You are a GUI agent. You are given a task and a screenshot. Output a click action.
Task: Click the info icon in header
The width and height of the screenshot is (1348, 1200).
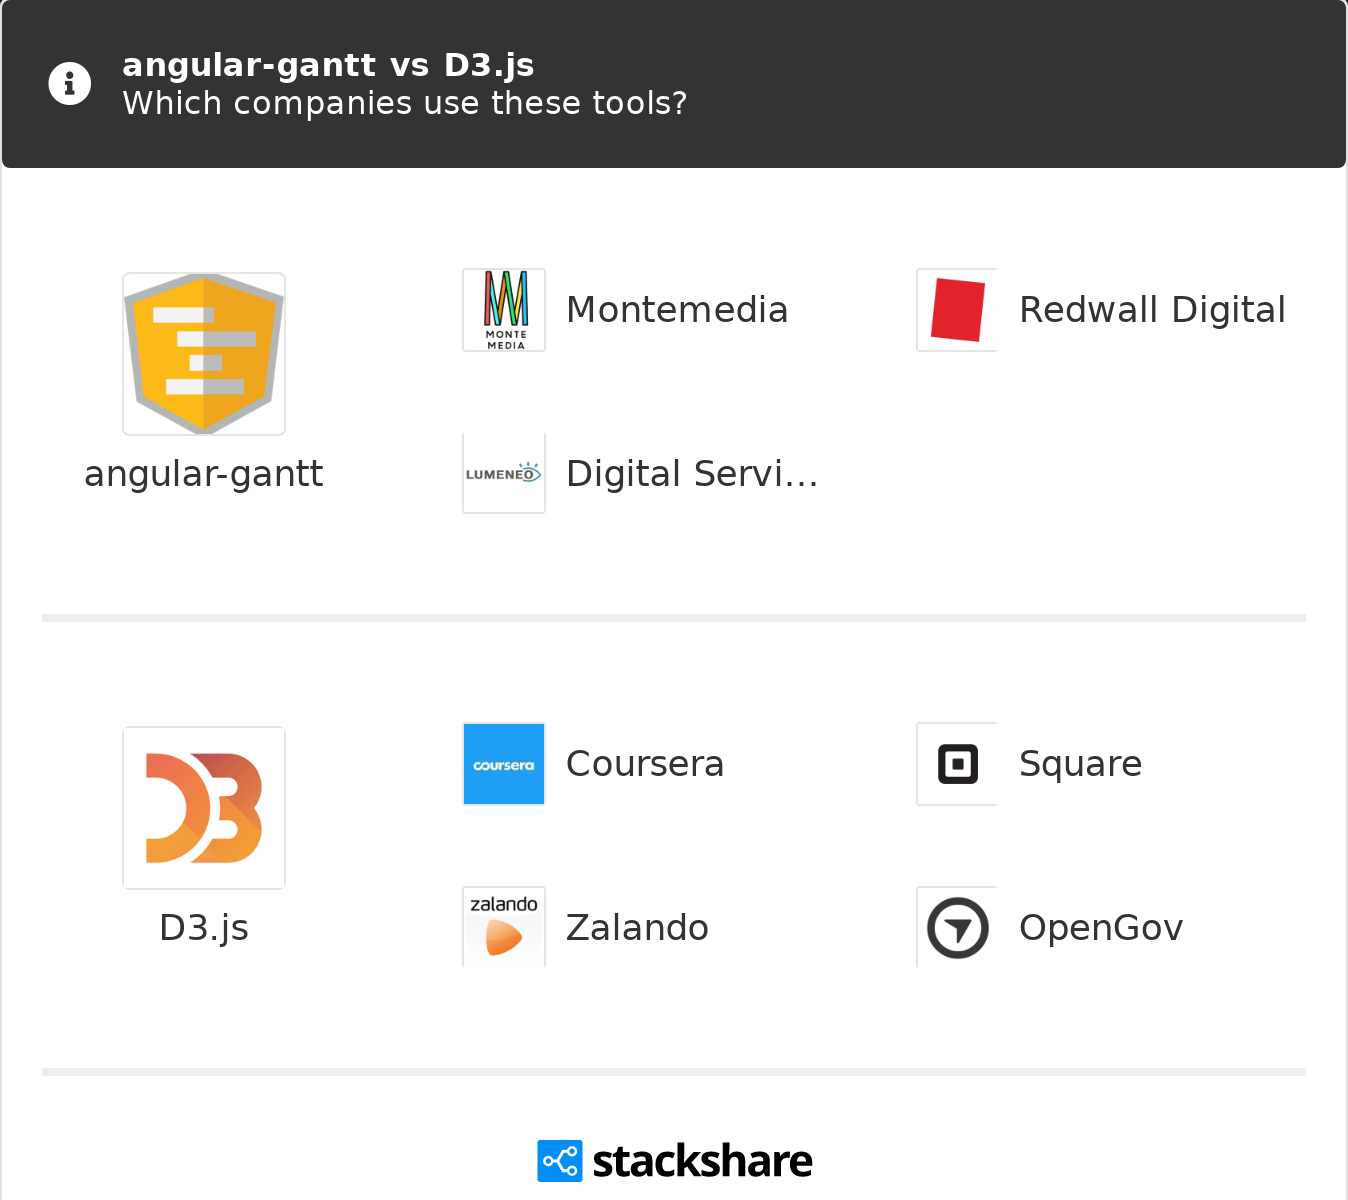tap(70, 84)
